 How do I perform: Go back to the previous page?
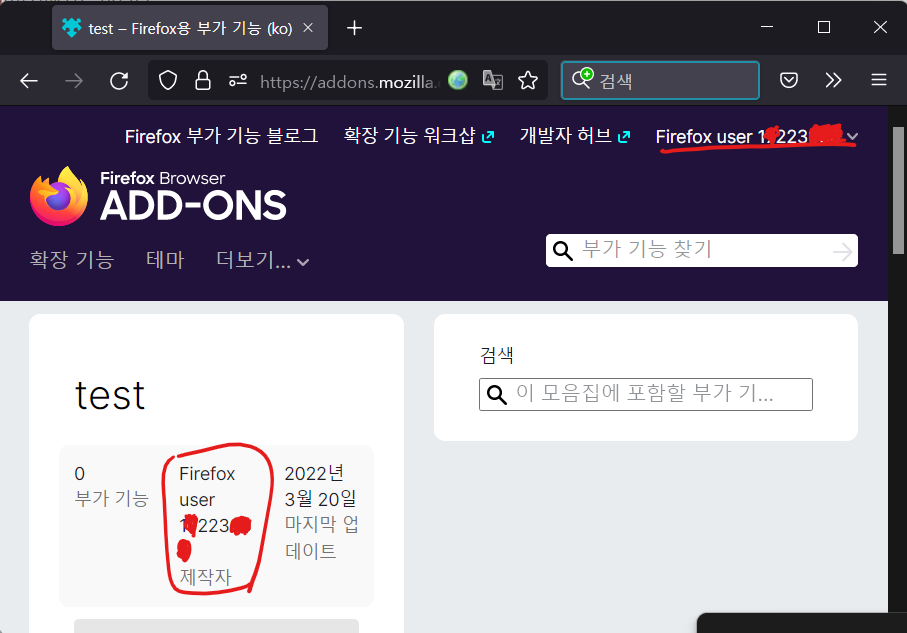click(x=29, y=80)
